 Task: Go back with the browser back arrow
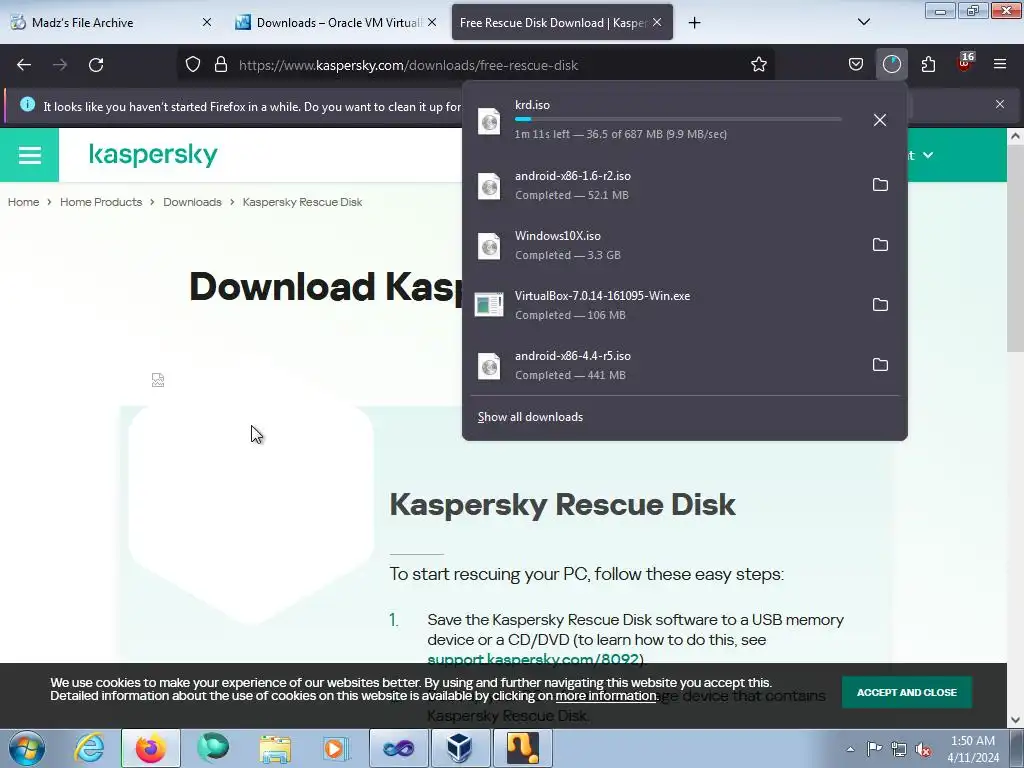click(x=24, y=65)
